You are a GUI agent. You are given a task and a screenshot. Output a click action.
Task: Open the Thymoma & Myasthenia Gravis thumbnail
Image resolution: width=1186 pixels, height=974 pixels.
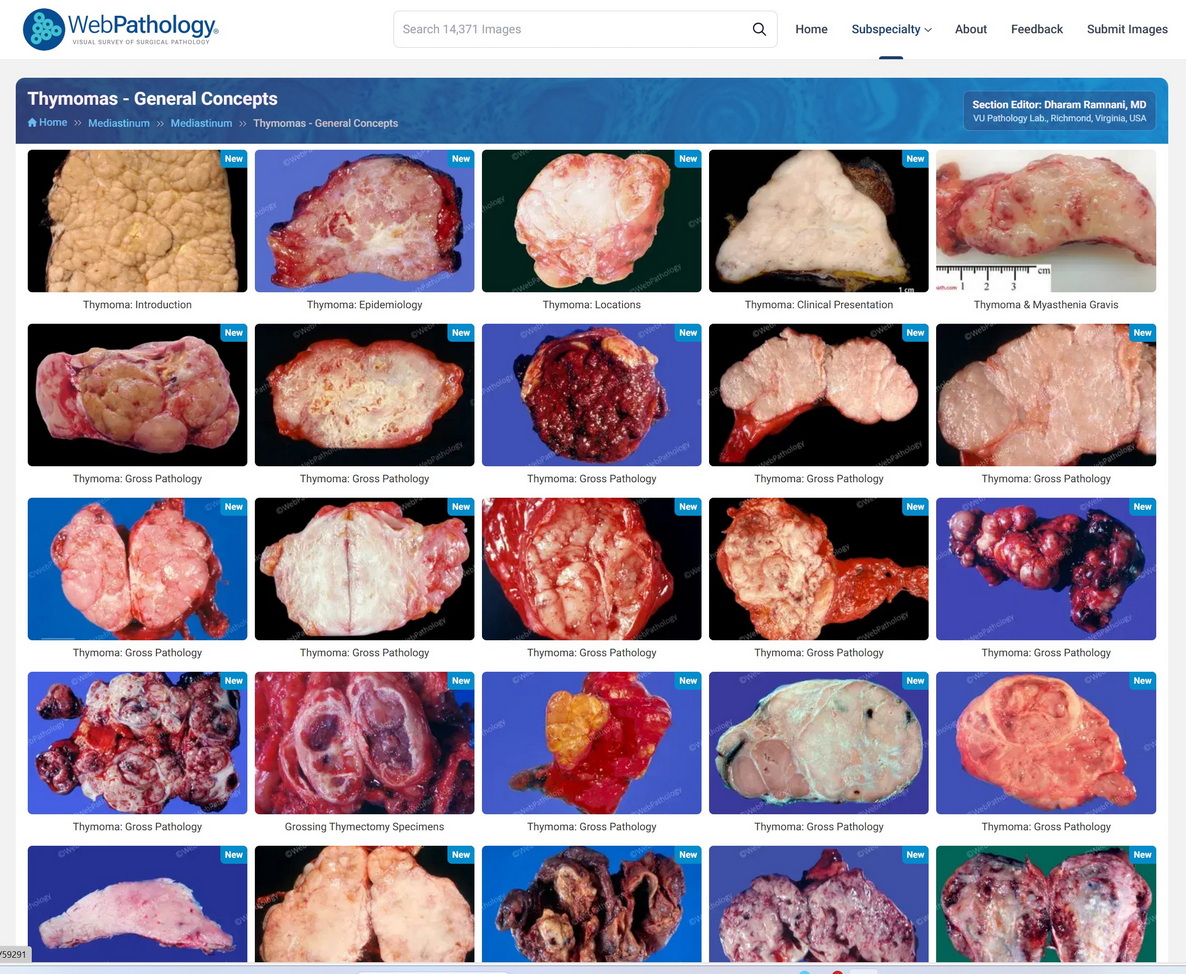(x=1046, y=220)
